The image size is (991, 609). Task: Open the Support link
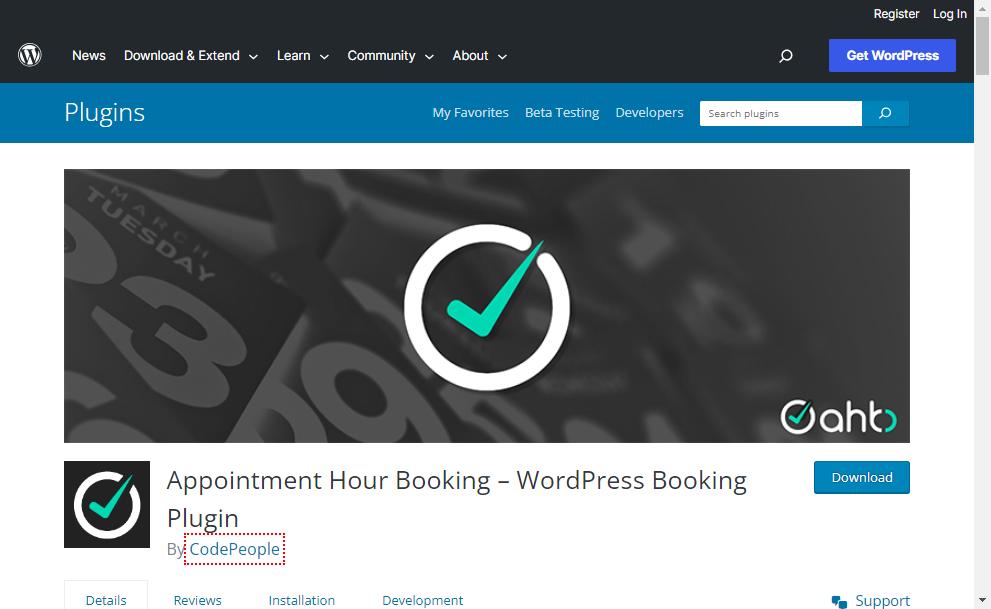point(882,600)
